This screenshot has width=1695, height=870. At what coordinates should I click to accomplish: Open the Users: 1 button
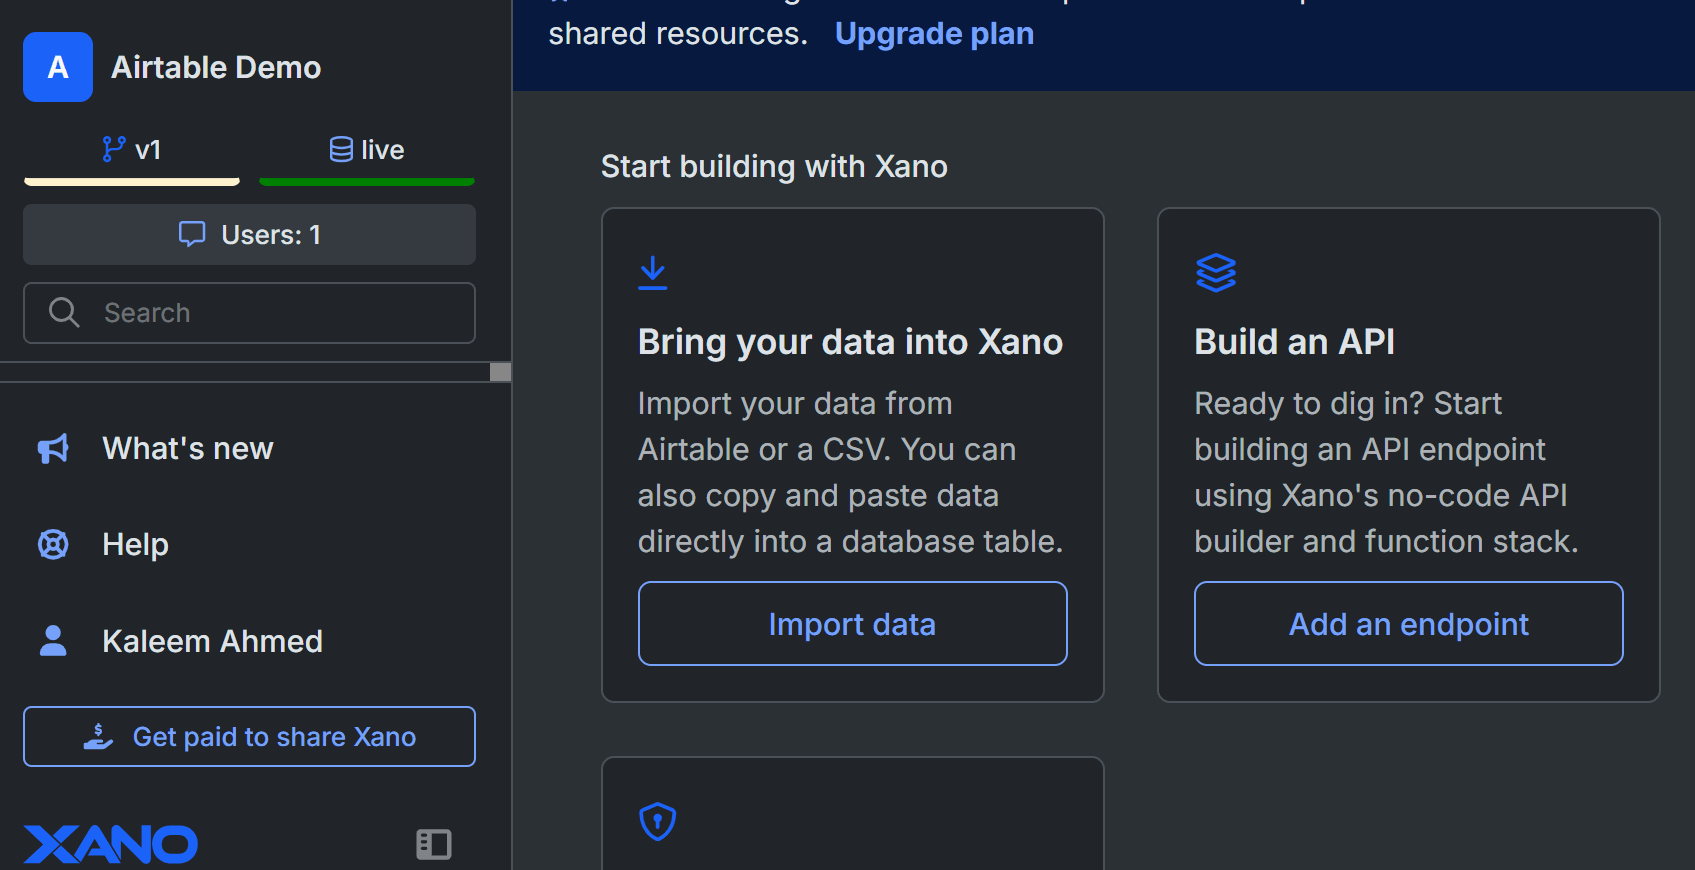(x=249, y=235)
